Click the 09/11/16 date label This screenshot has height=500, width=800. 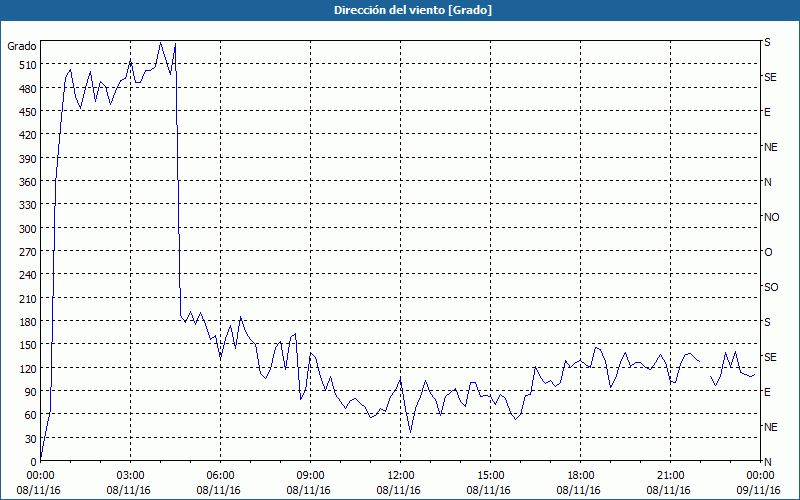click(759, 490)
